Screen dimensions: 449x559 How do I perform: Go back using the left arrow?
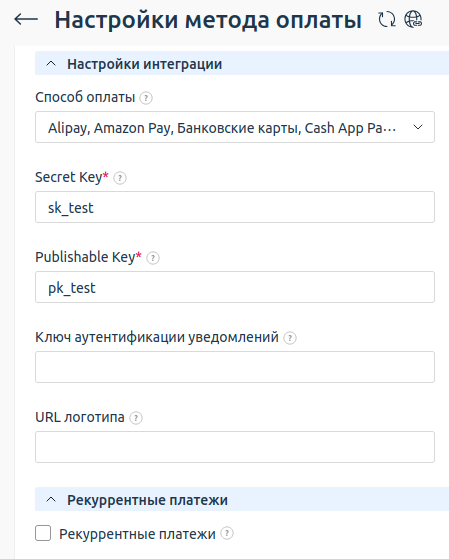(x=26, y=19)
